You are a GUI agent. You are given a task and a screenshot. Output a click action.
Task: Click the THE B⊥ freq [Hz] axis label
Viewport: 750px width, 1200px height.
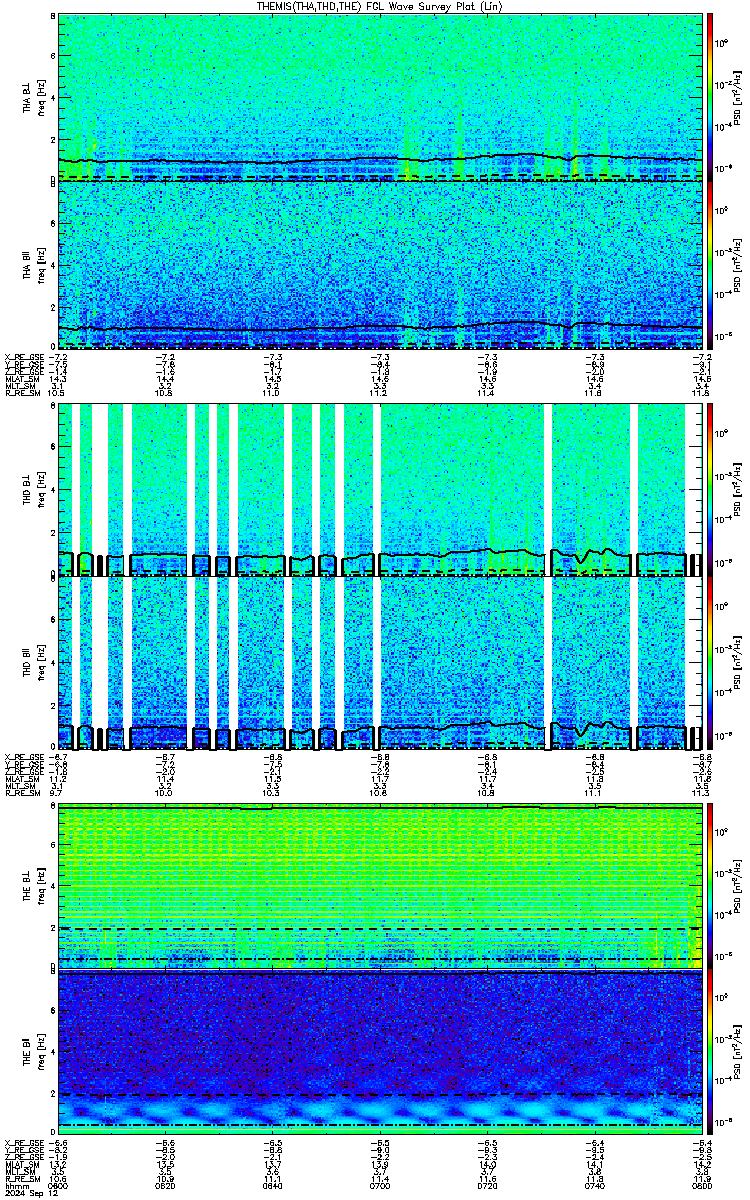[41, 886]
